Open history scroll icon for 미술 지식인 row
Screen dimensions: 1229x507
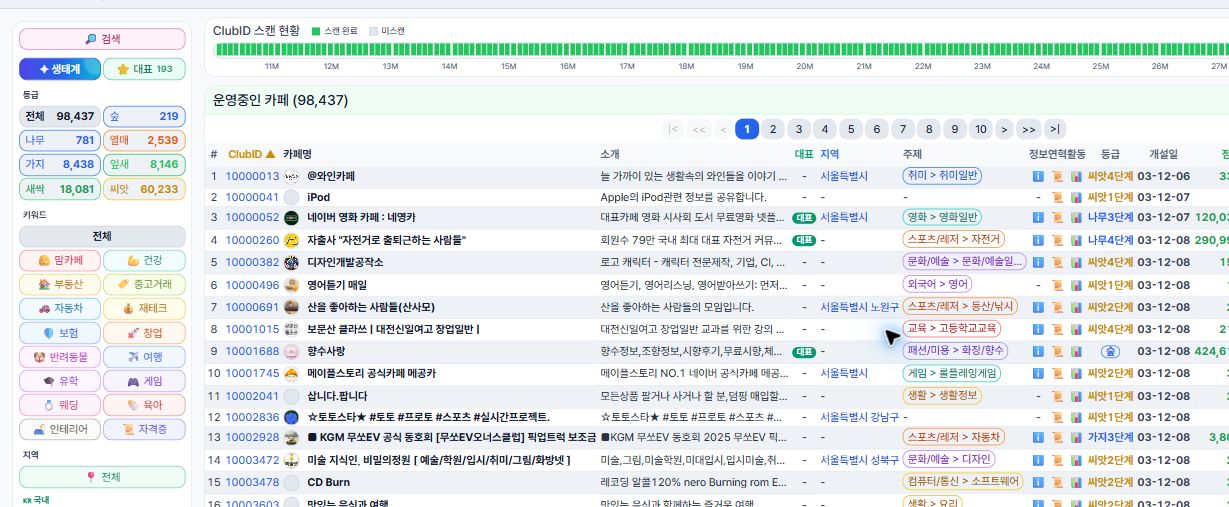click(x=1057, y=460)
